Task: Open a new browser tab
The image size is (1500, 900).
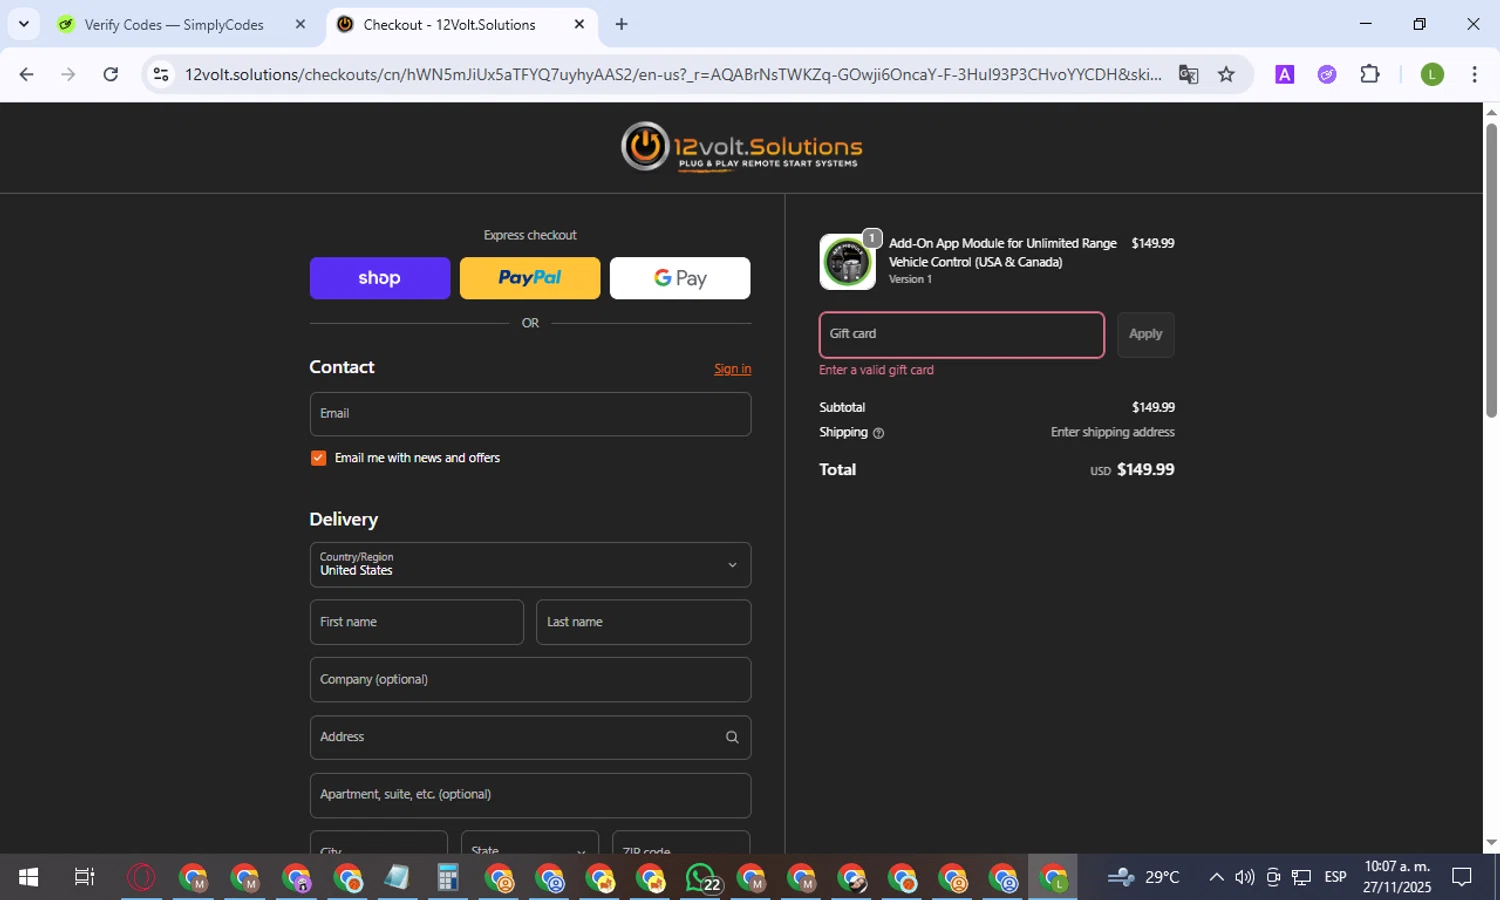Action: click(621, 24)
